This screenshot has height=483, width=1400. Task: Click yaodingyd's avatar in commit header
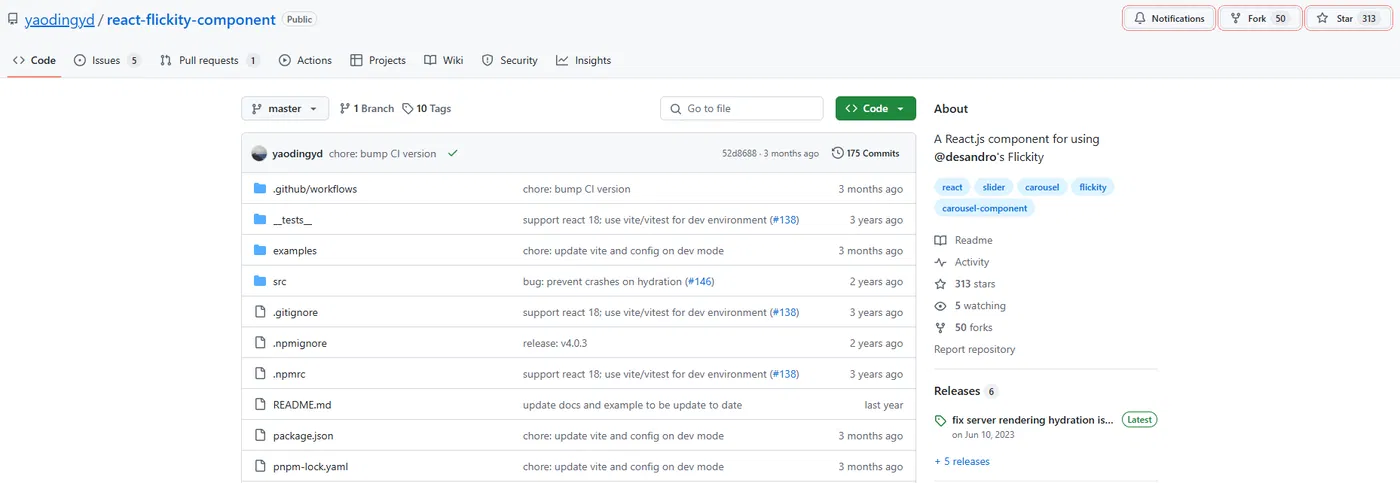(259, 153)
